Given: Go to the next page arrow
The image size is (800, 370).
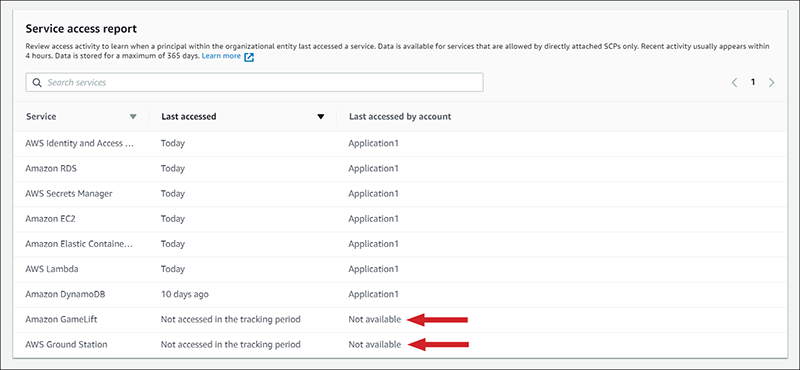Looking at the screenshot, I should (x=771, y=82).
